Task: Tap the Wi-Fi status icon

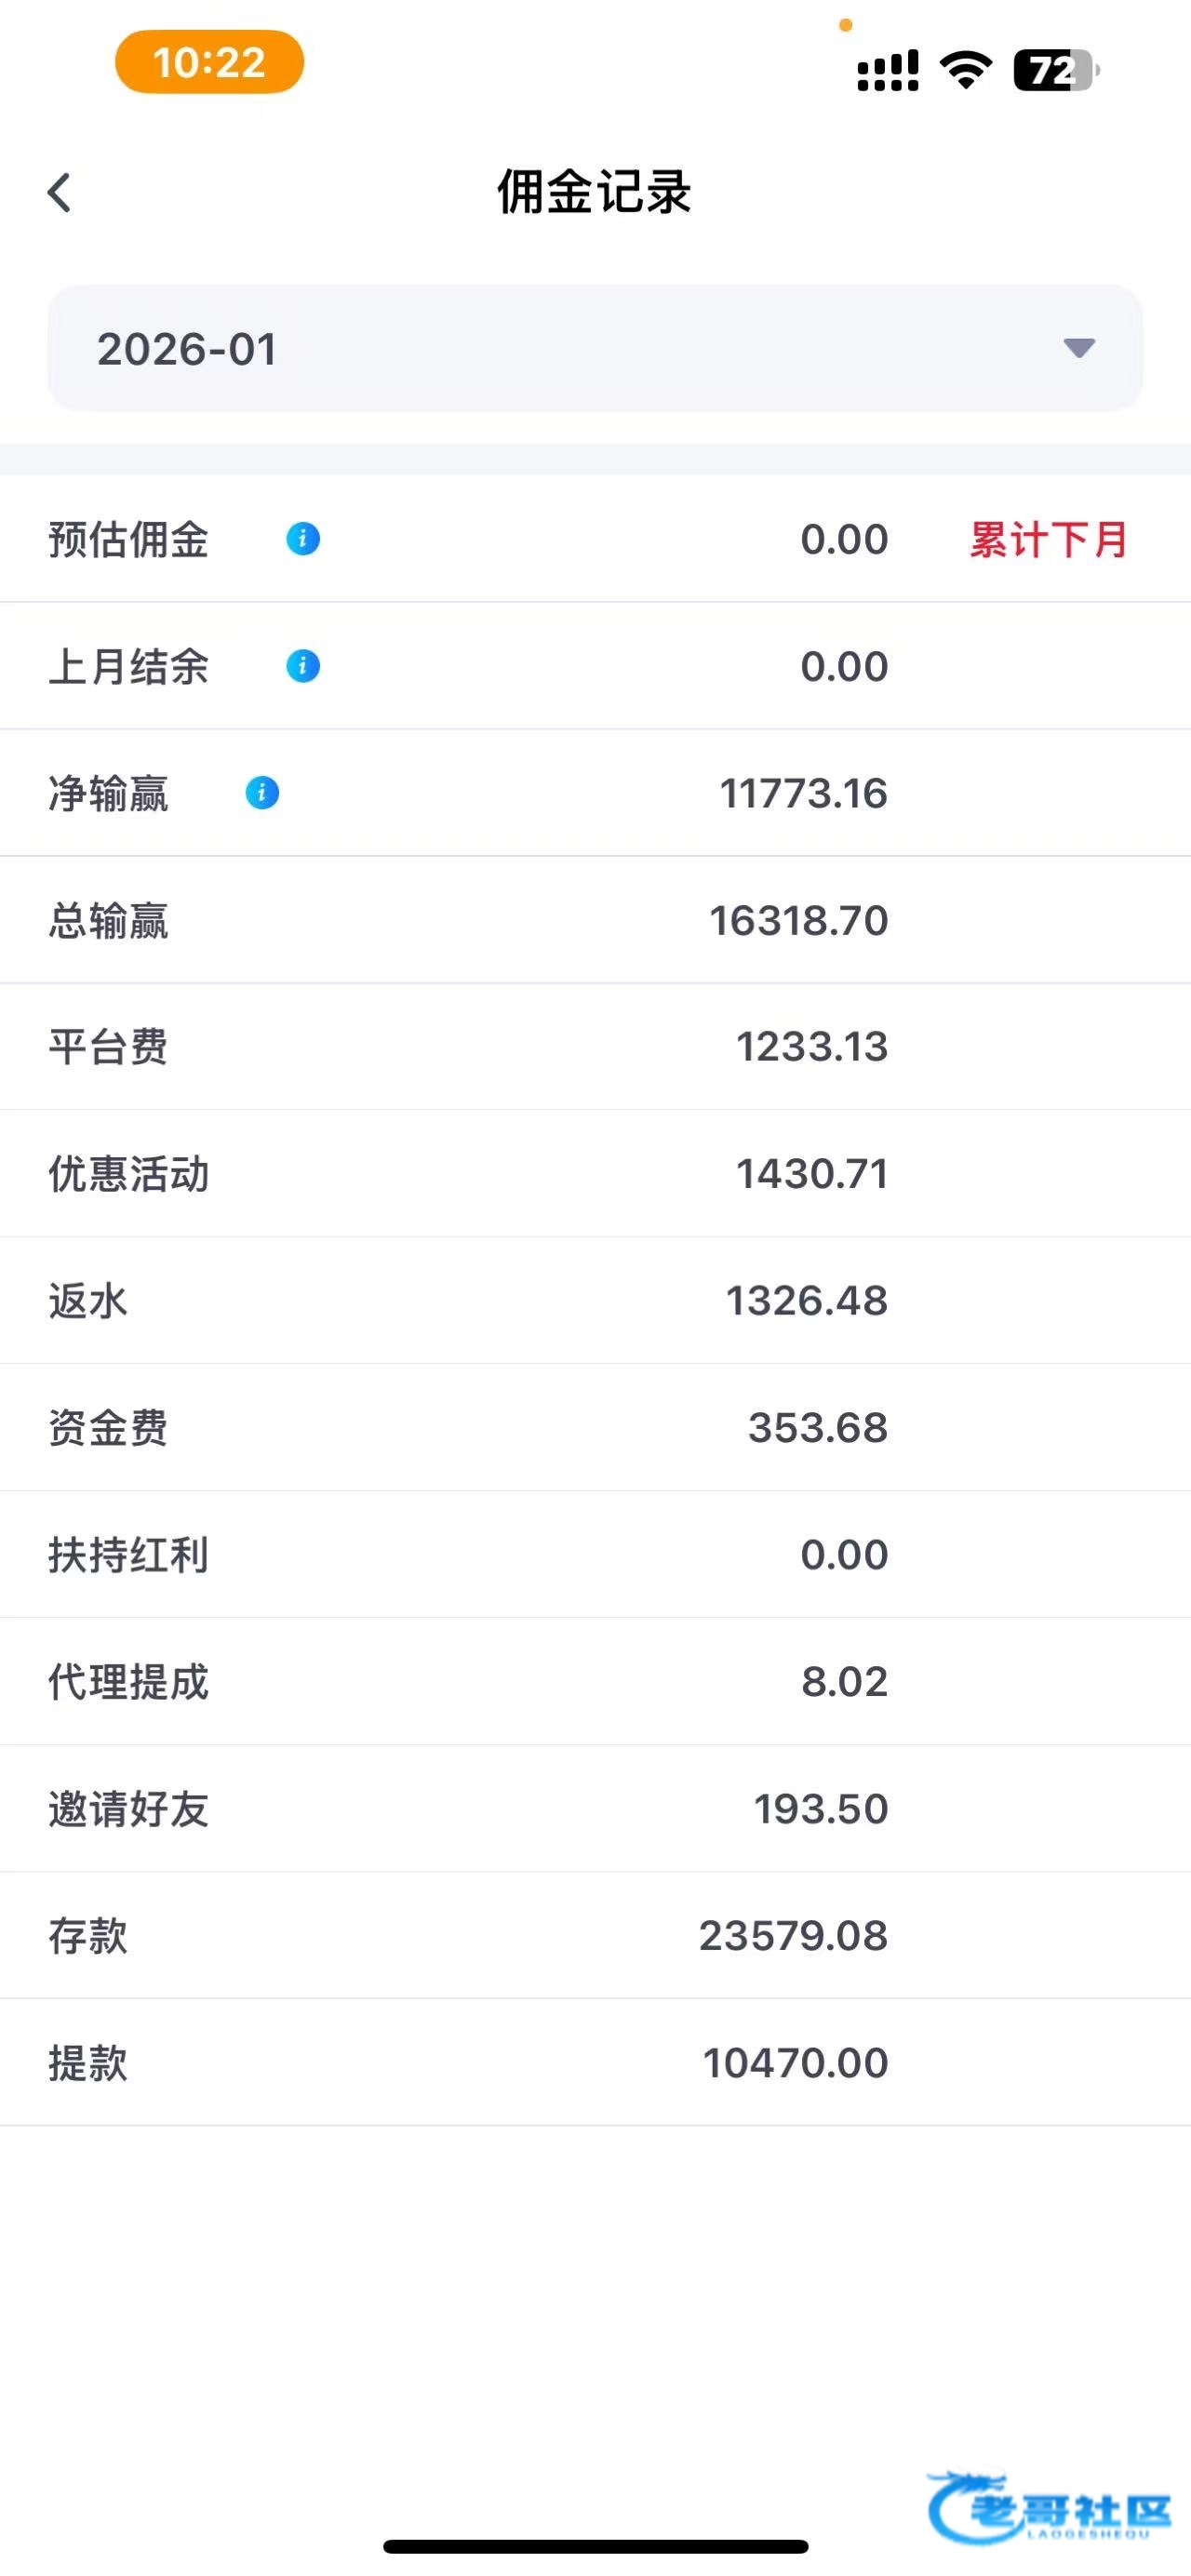Action: pos(966,70)
